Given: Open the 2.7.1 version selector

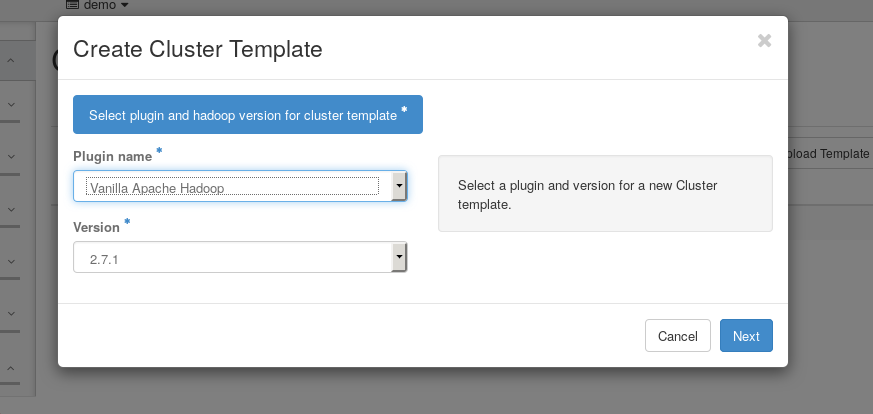Looking at the screenshot, I should pos(232,258).
